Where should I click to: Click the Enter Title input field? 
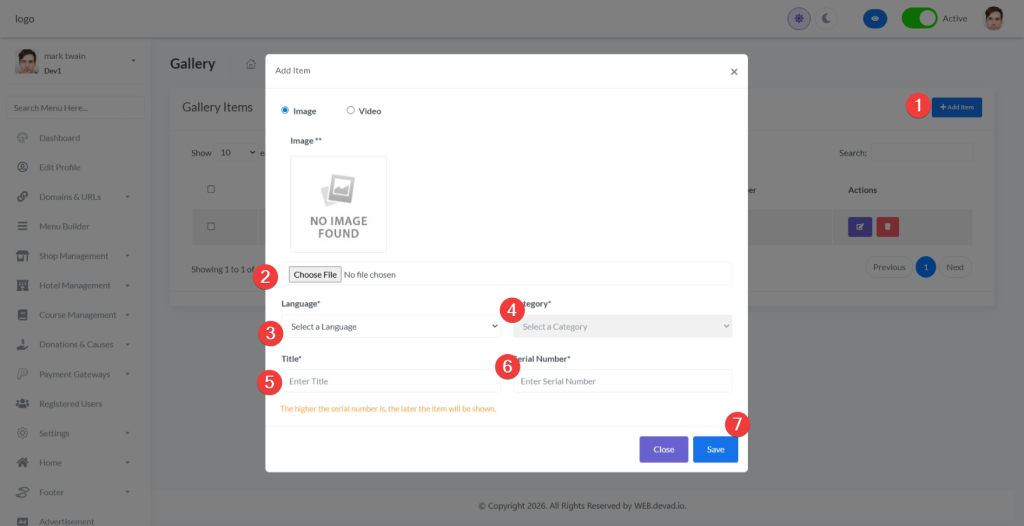tap(390, 381)
